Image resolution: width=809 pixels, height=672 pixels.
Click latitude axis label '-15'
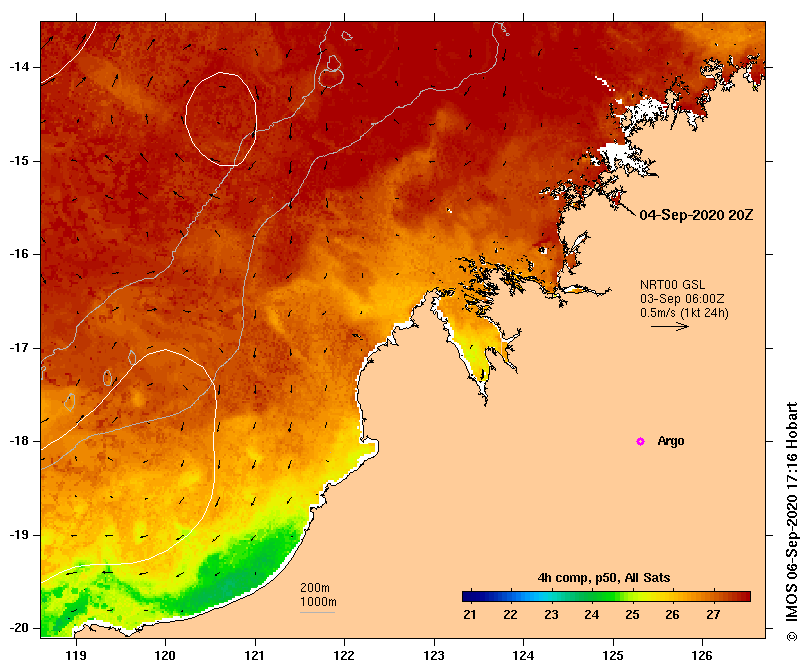pyautogui.click(x=20, y=161)
